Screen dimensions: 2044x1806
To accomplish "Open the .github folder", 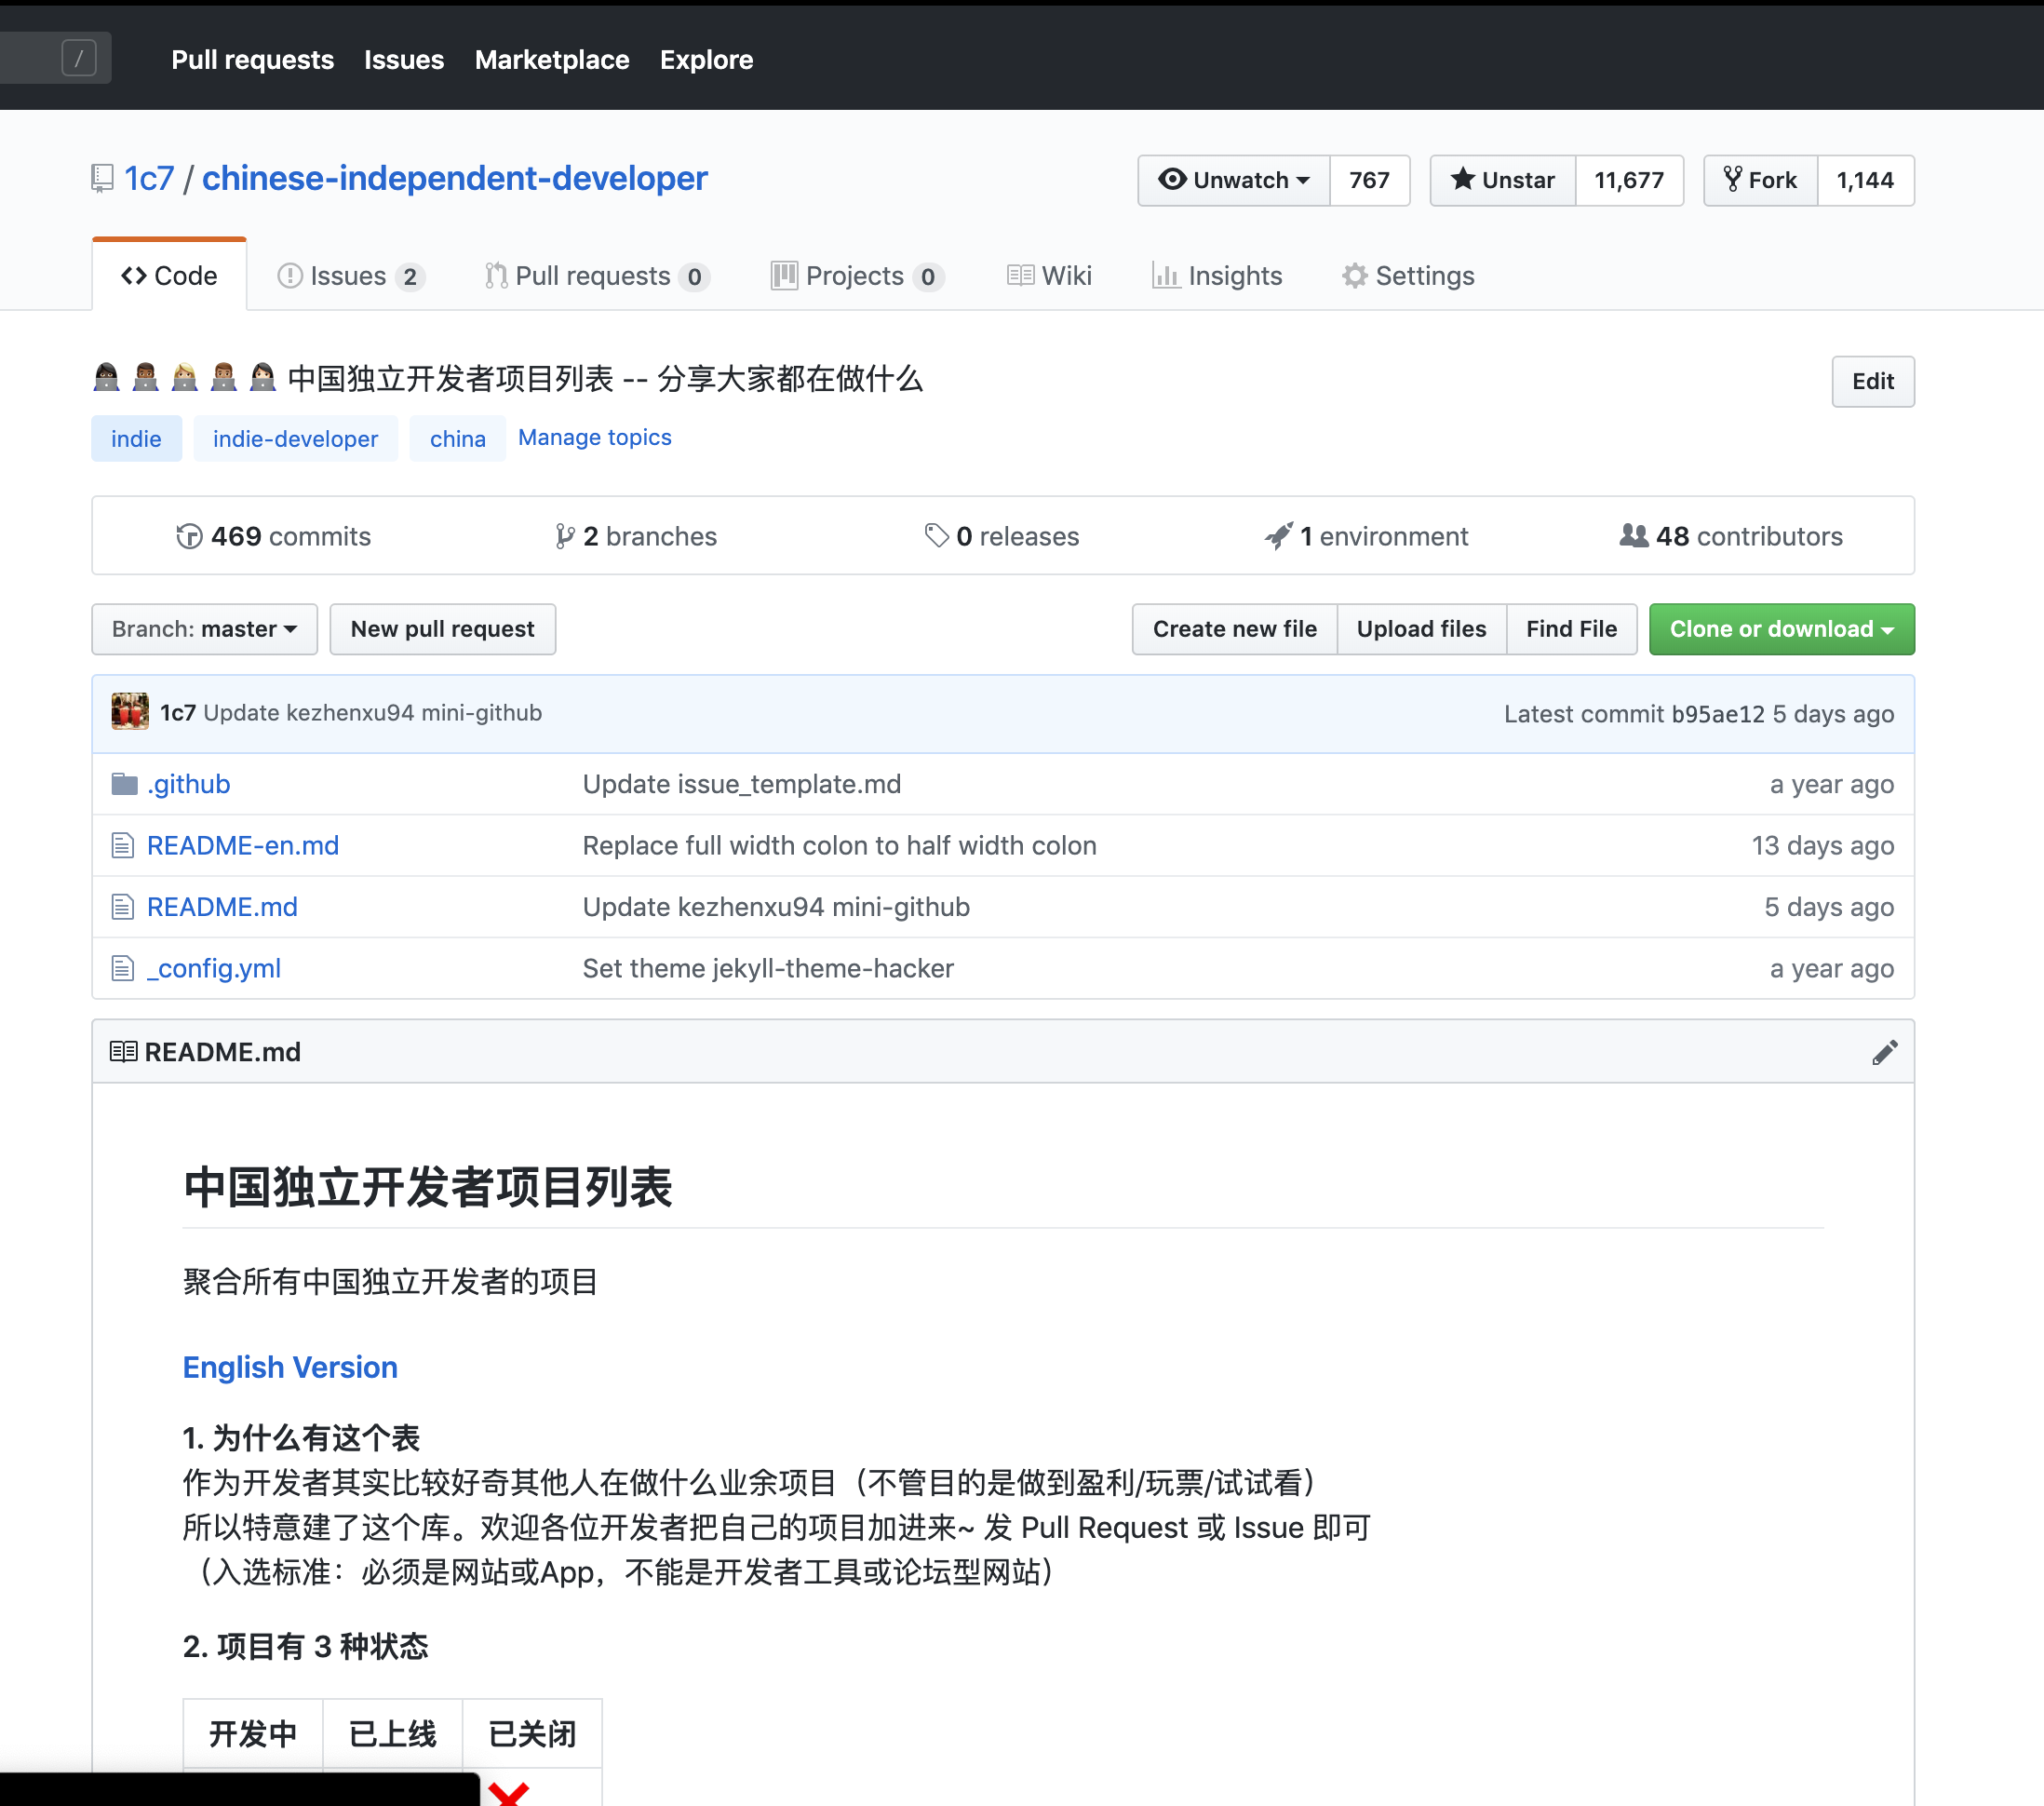I will (x=189, y=784).
